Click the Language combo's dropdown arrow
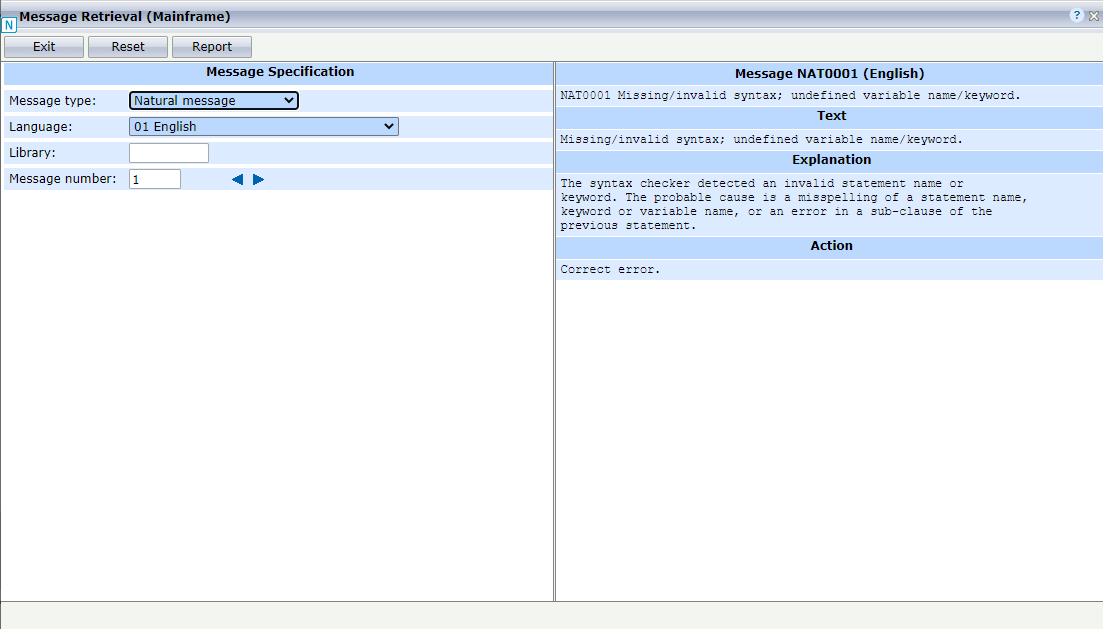The width and height of the screenshot is (1103, 629). click(388, 126)
